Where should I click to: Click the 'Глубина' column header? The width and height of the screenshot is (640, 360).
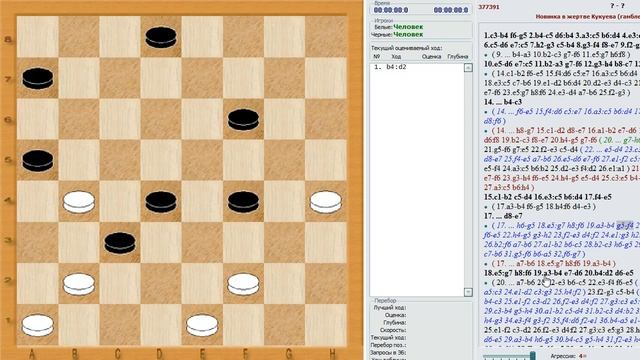pos(458,57)
